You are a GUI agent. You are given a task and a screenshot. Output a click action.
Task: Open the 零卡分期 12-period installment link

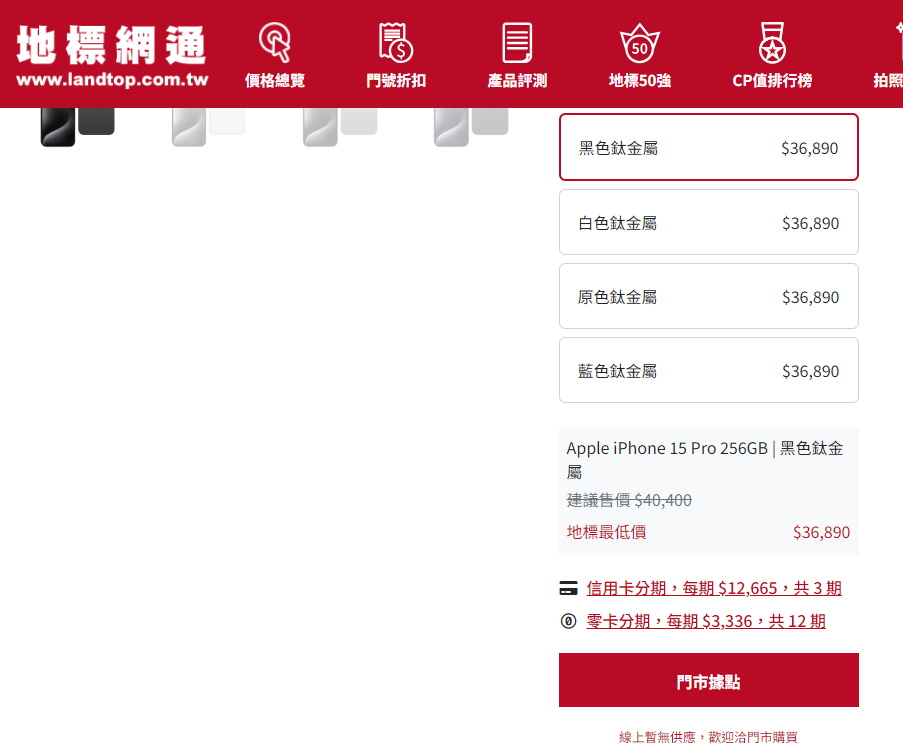[705, 622]
